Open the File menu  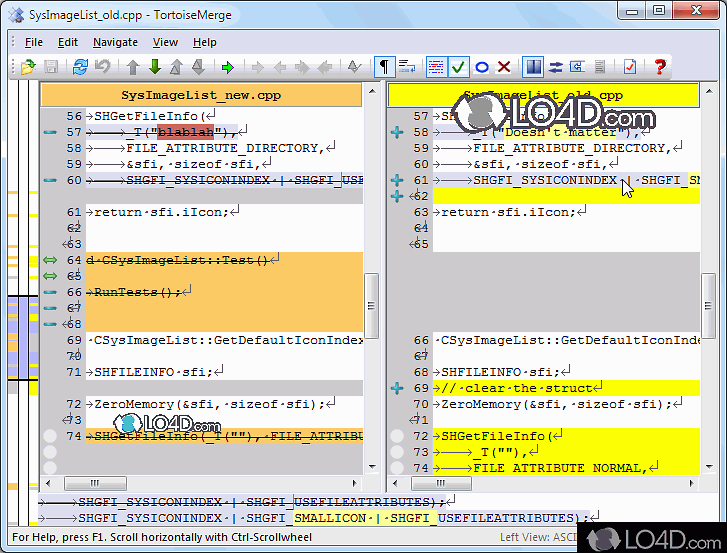pyautogui.click(x=33, y=42)
